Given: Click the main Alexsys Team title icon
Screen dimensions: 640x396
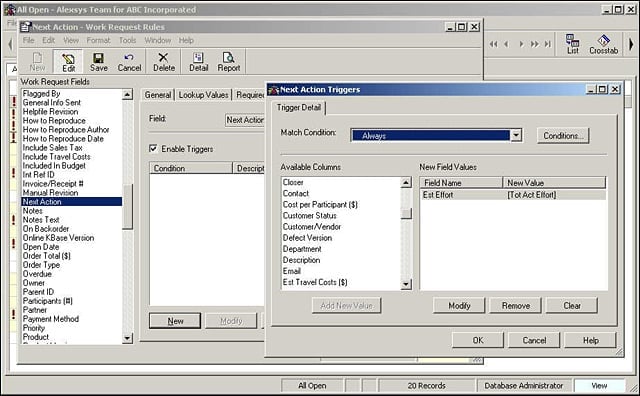Looking at the screenshot, I should click(10, 9).
